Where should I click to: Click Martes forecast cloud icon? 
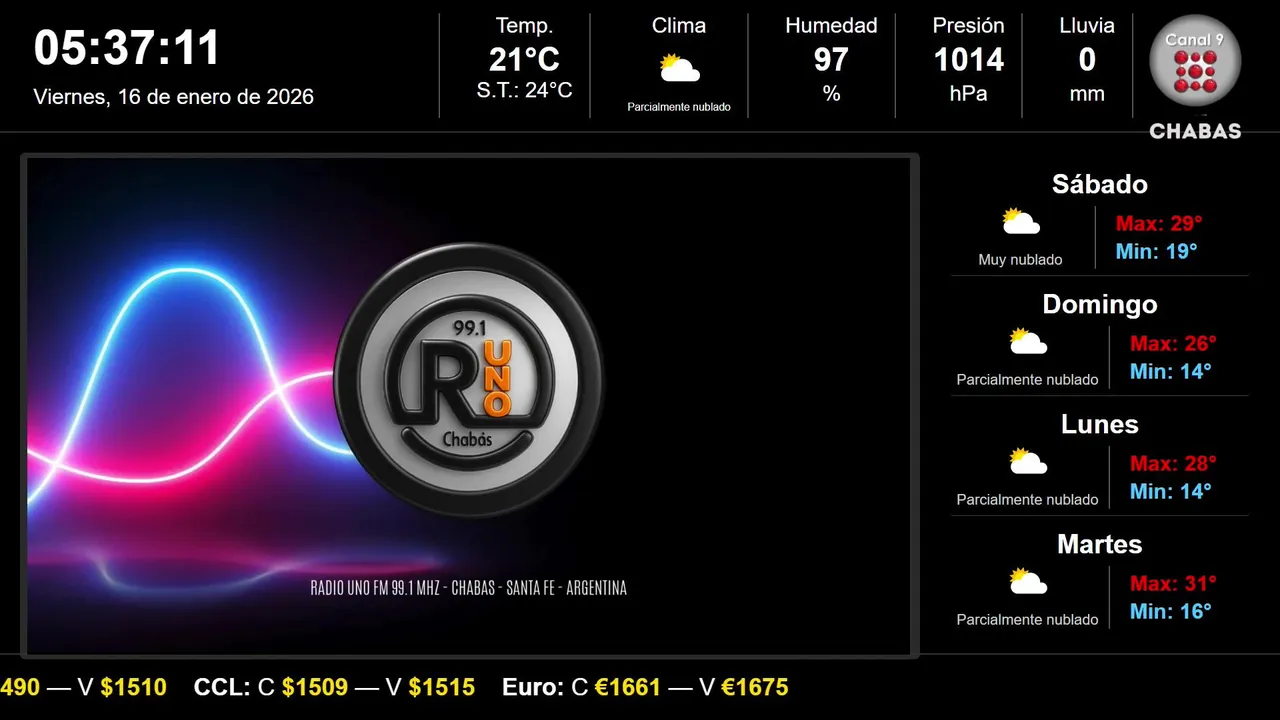(1027, 582)
